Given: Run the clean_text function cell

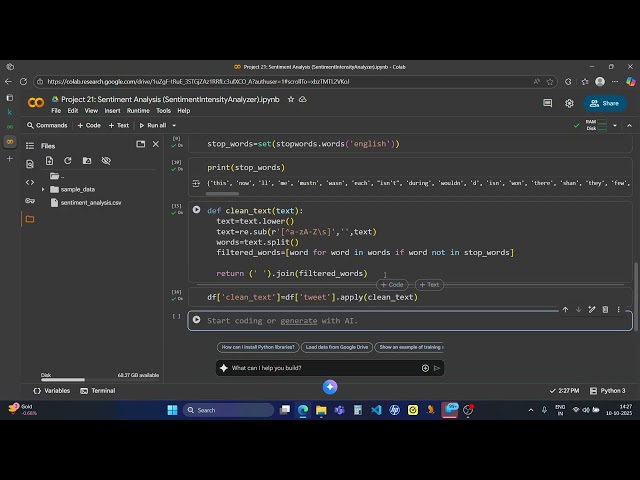Looking at the screenshot, I should [x=196, y=210].
